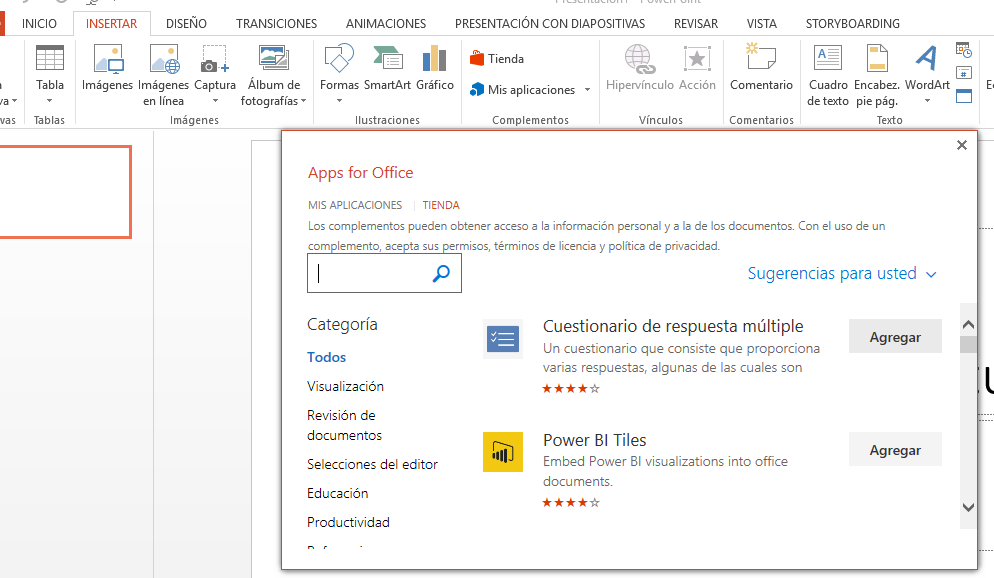Image resolution: width=994 pixels, height=578 pixels.
Task: Switch to MIS APLICACIONES in the dialog
Action: pyautogui.click(x=355, y=205)
